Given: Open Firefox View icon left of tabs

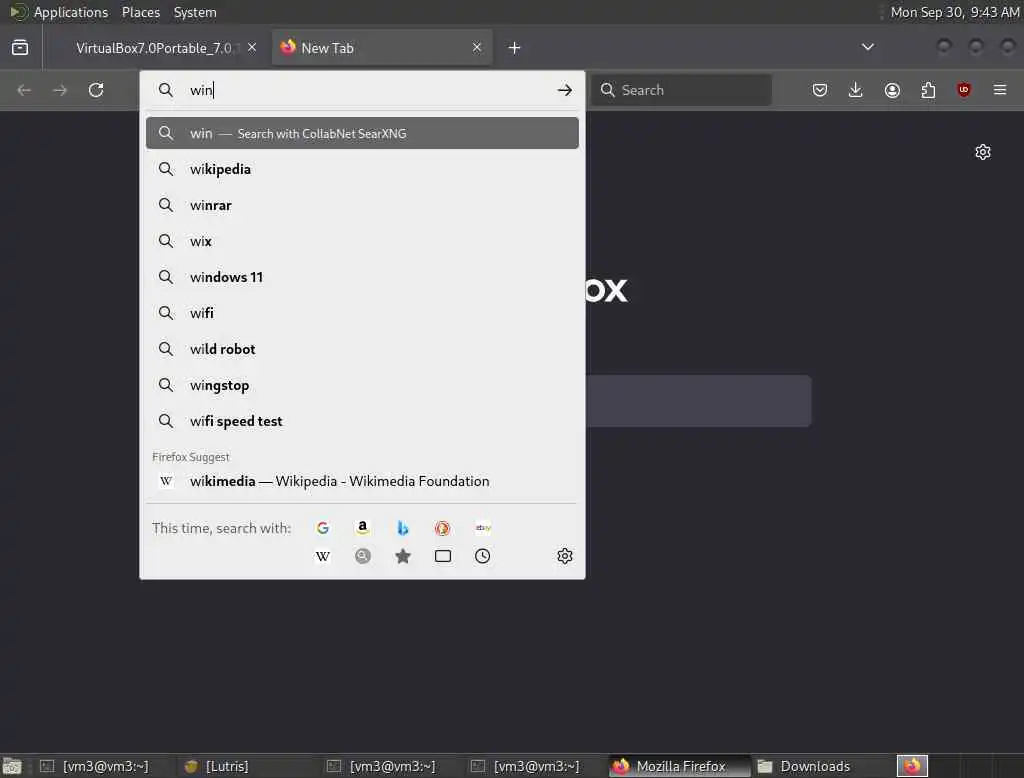Looking at the screenshot, I should pyautogui.click(x=20, y=47).
